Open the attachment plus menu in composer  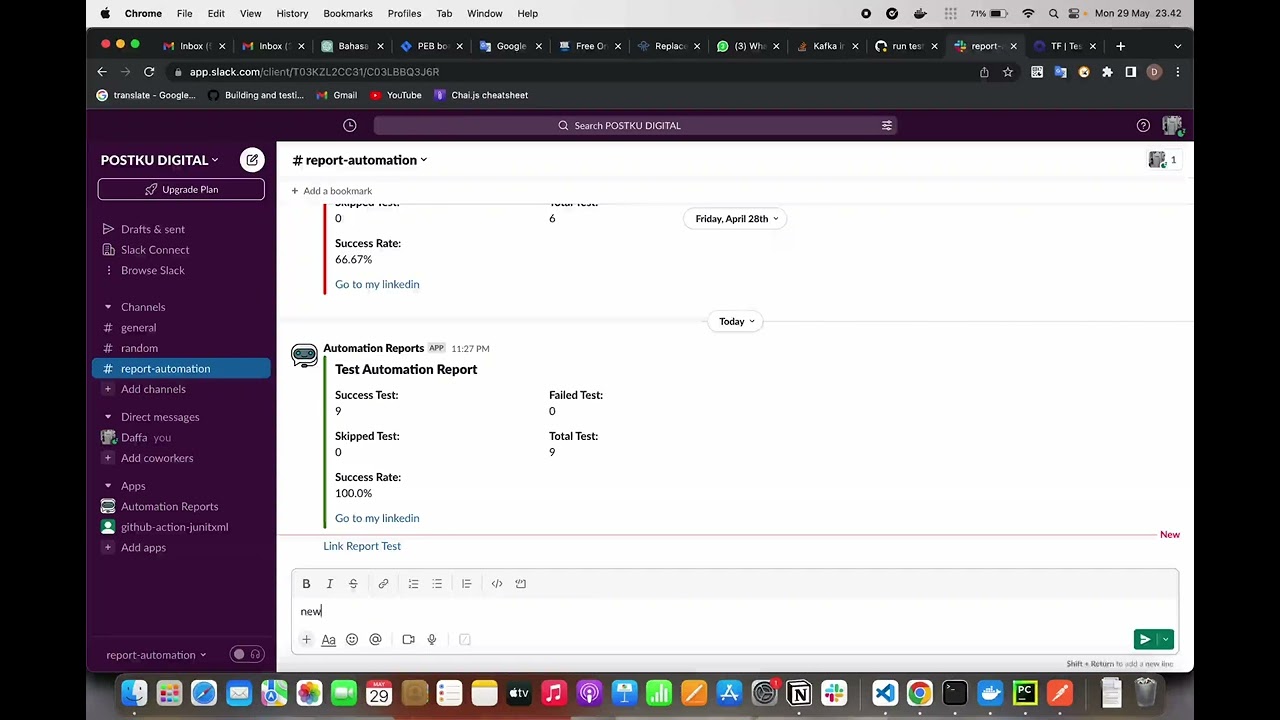(x=306, y=640)
